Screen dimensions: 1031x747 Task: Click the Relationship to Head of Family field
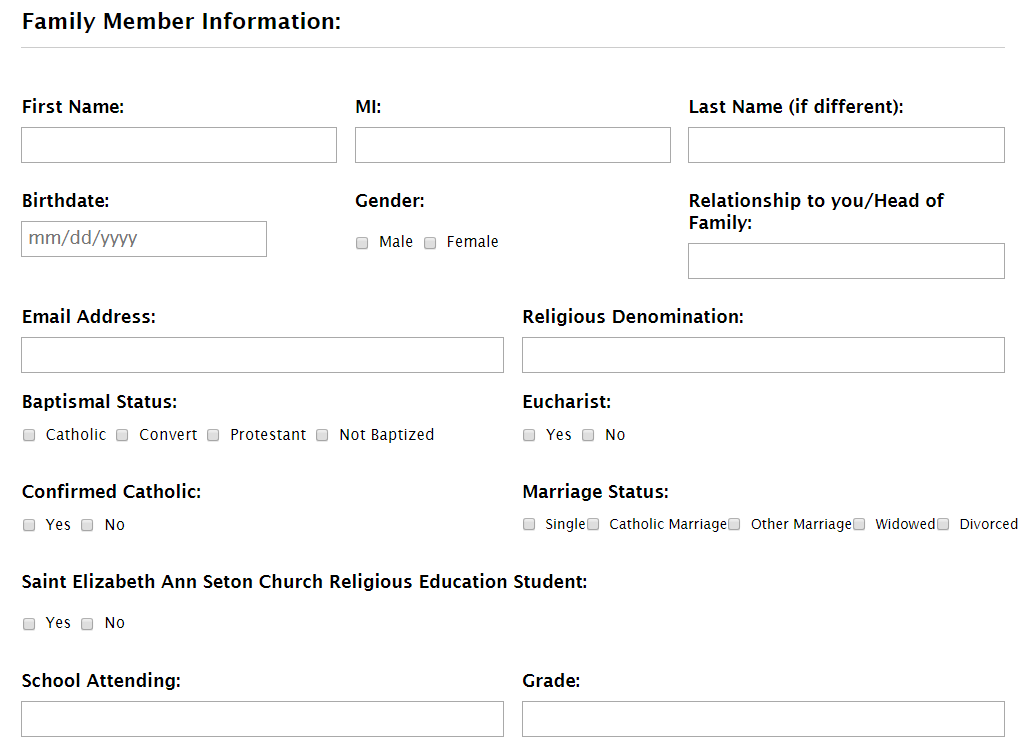click(846, 261)
